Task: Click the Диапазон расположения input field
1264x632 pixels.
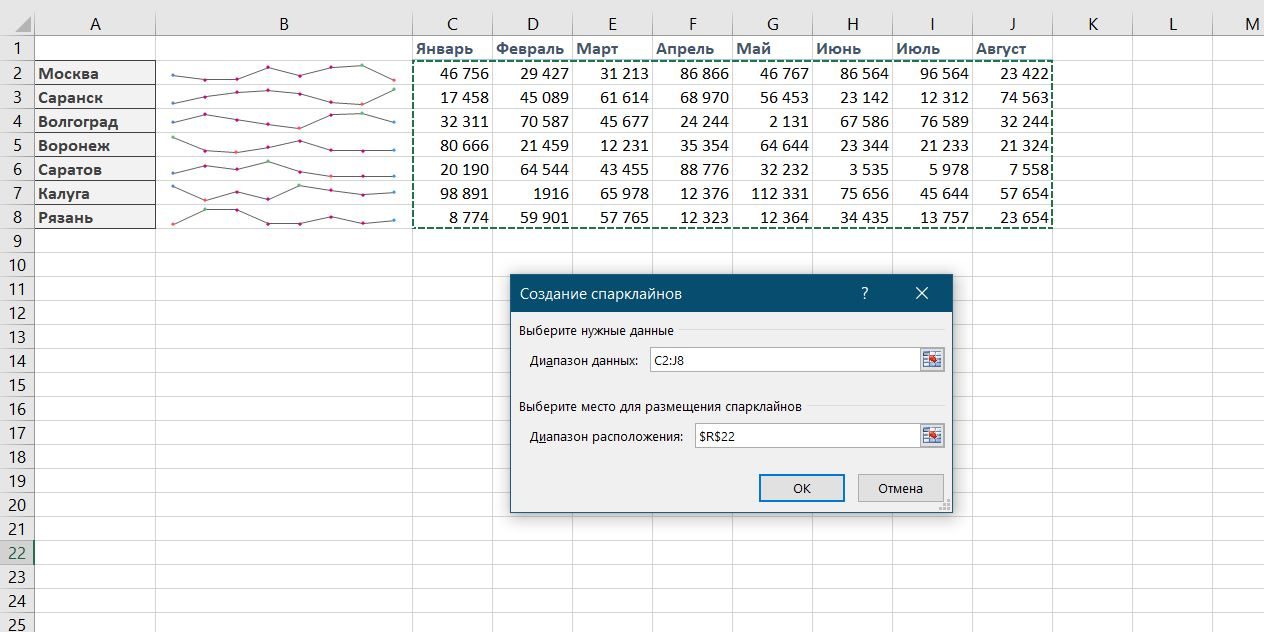Action: (x=805, y=436)
